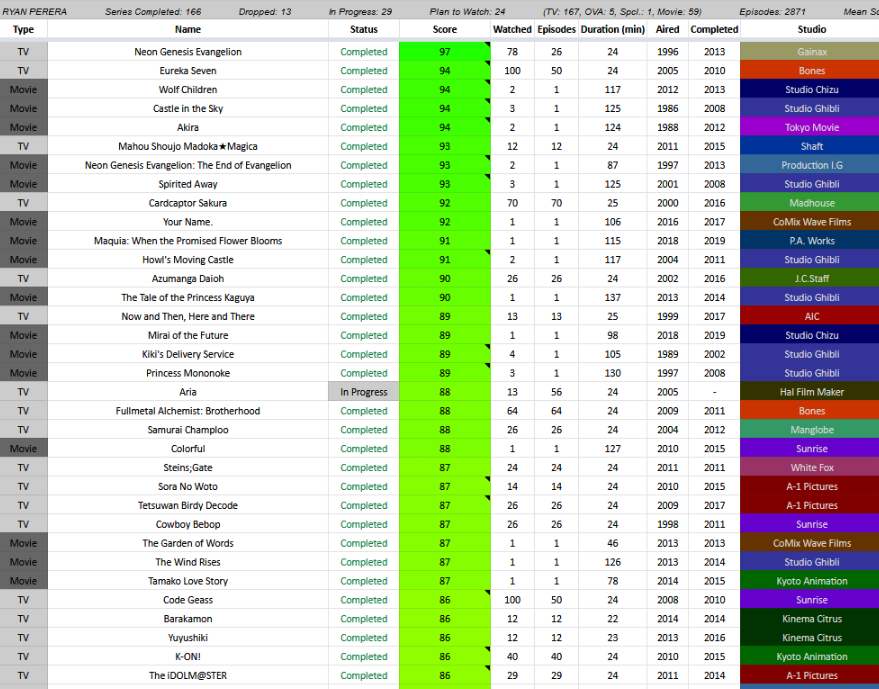Select the Plan to Watch: 24 summary
The image size is (879, 689).
(467, 12)
